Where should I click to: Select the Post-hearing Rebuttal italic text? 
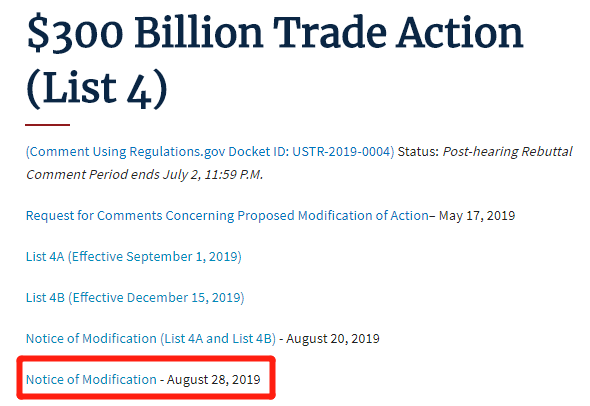[508, 152]
